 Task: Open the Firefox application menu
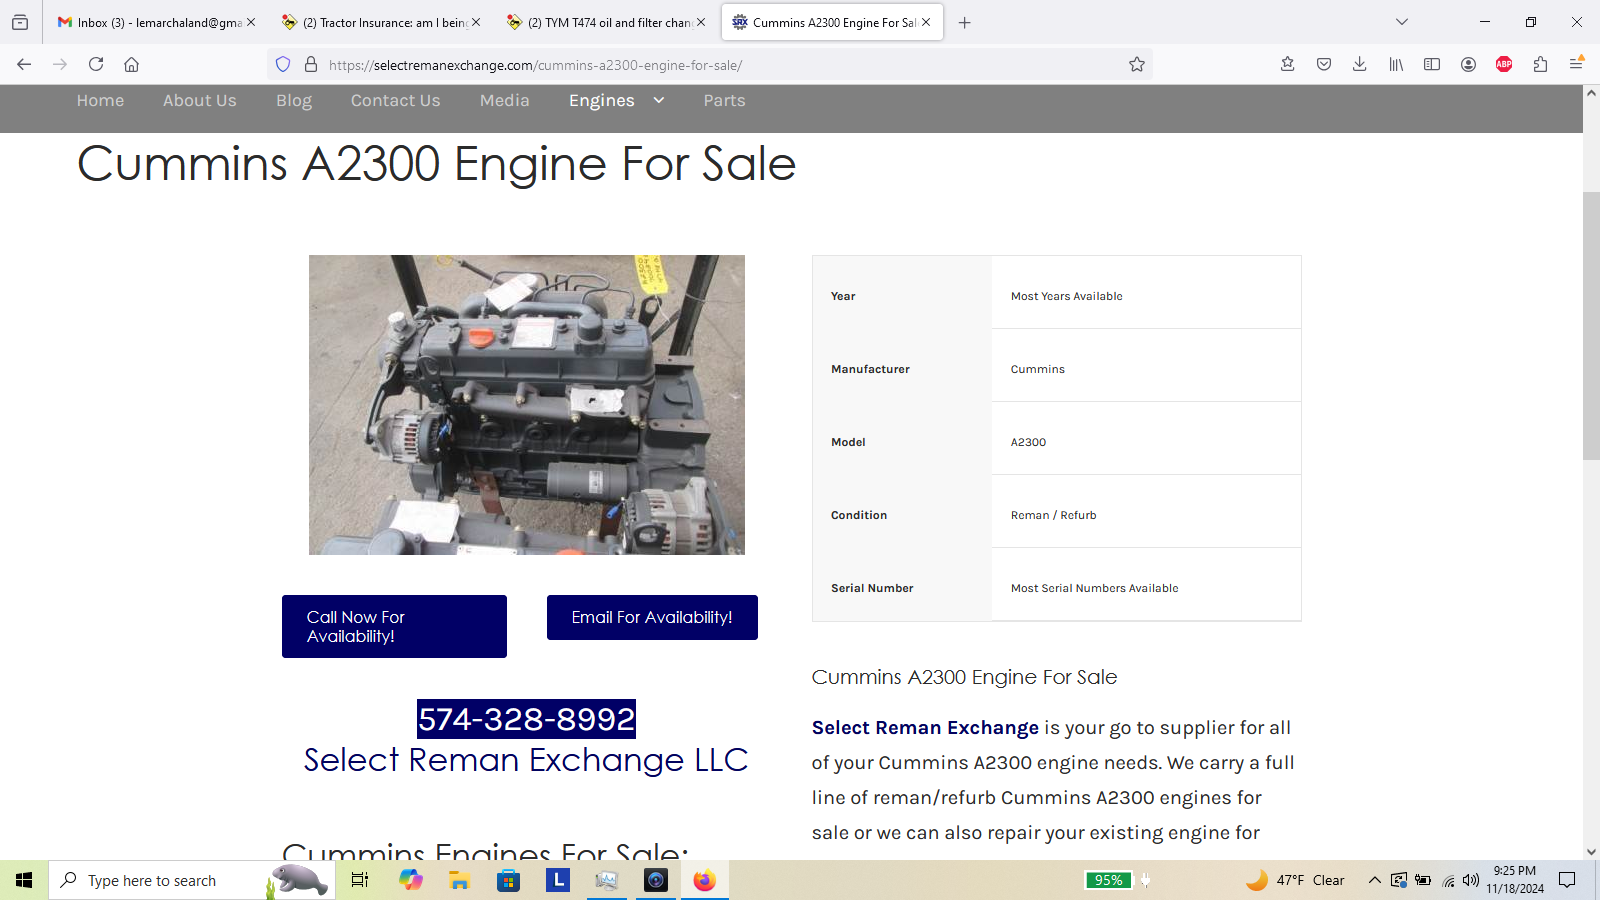pyautogui.click(x=1576, y=64)
